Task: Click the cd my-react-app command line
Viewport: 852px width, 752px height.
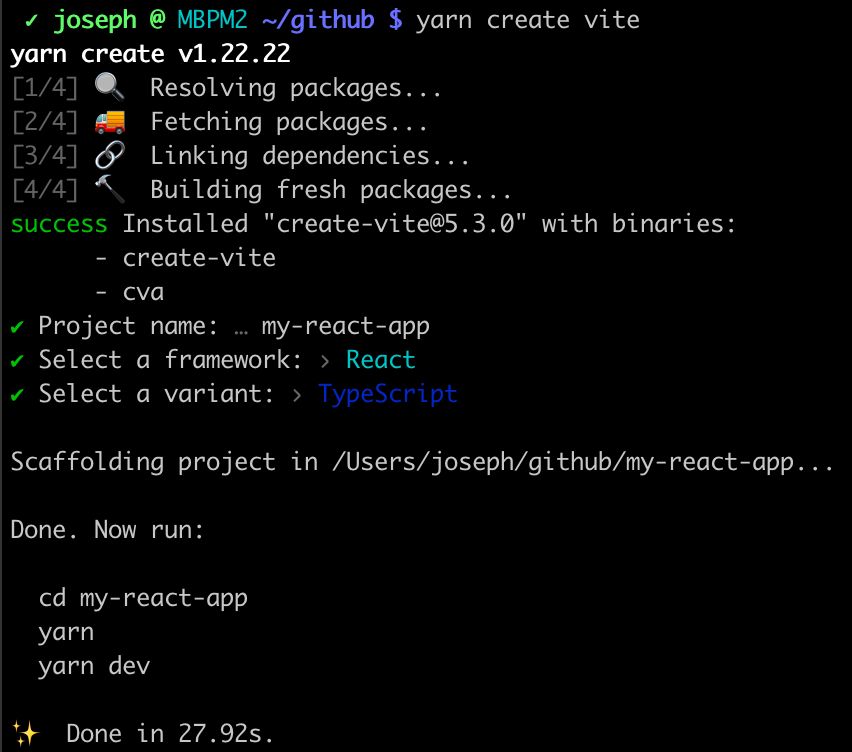Action: point(143,598)
